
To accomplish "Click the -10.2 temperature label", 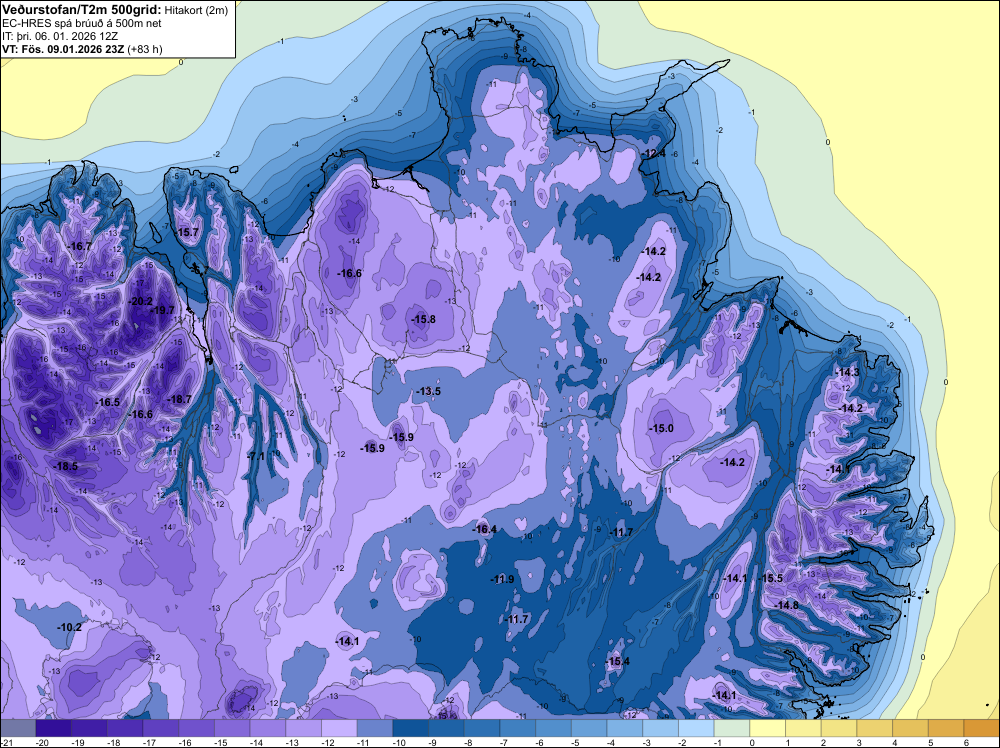I will pos(70,627).
